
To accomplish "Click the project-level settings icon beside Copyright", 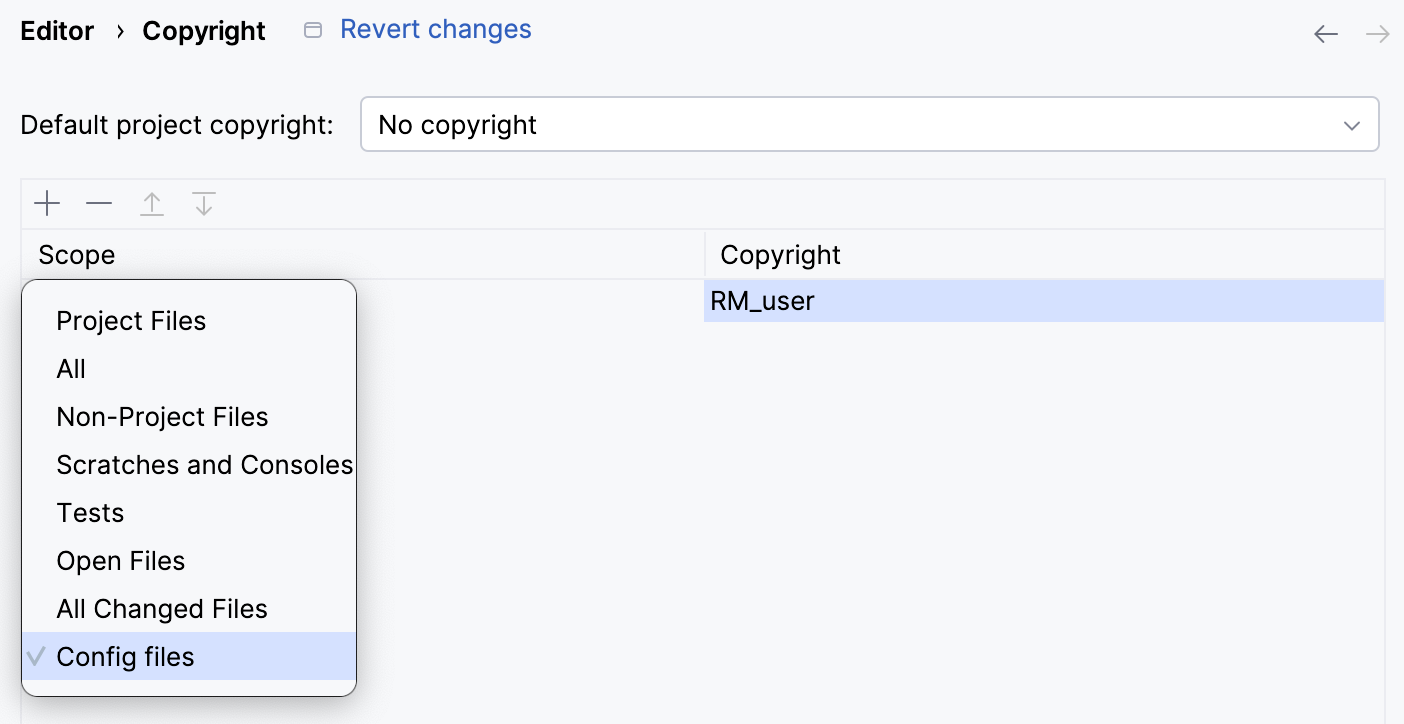I will coord(313,31).
